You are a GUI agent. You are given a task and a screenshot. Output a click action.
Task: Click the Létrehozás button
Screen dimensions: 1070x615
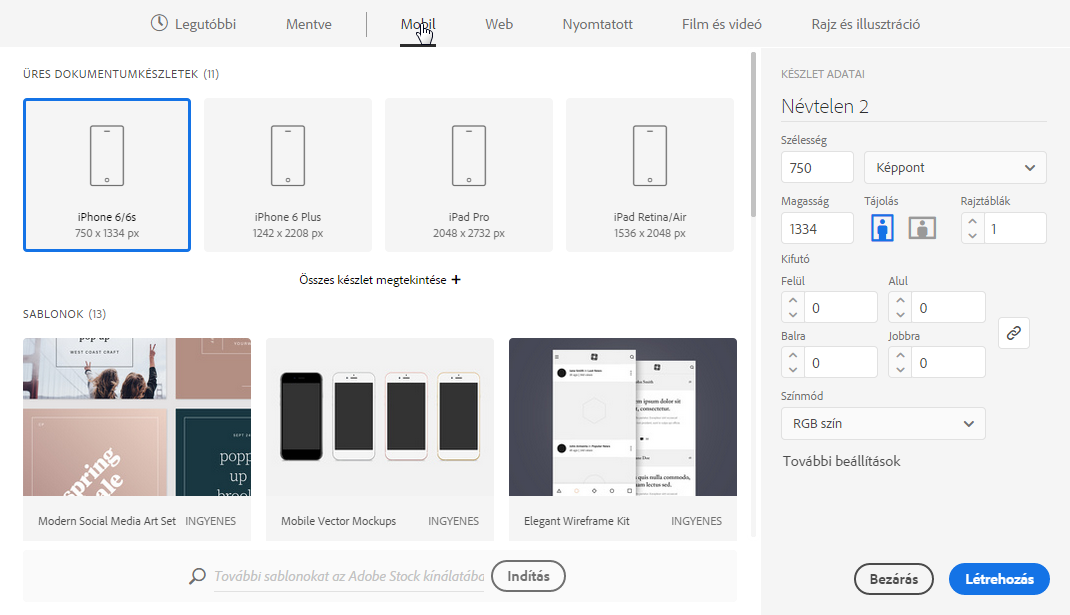pyautogui.click(x=999, y=579)
